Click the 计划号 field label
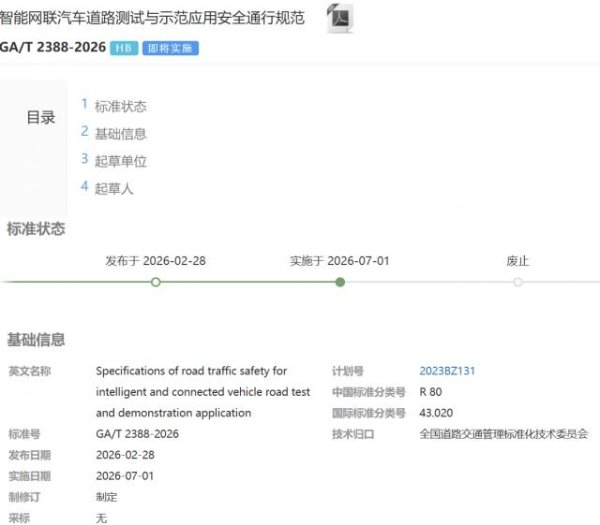600x525 pixels. 347,371
